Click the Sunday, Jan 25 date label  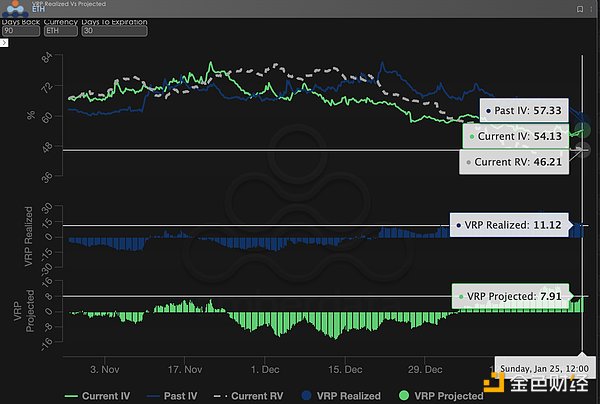[546, 369]
